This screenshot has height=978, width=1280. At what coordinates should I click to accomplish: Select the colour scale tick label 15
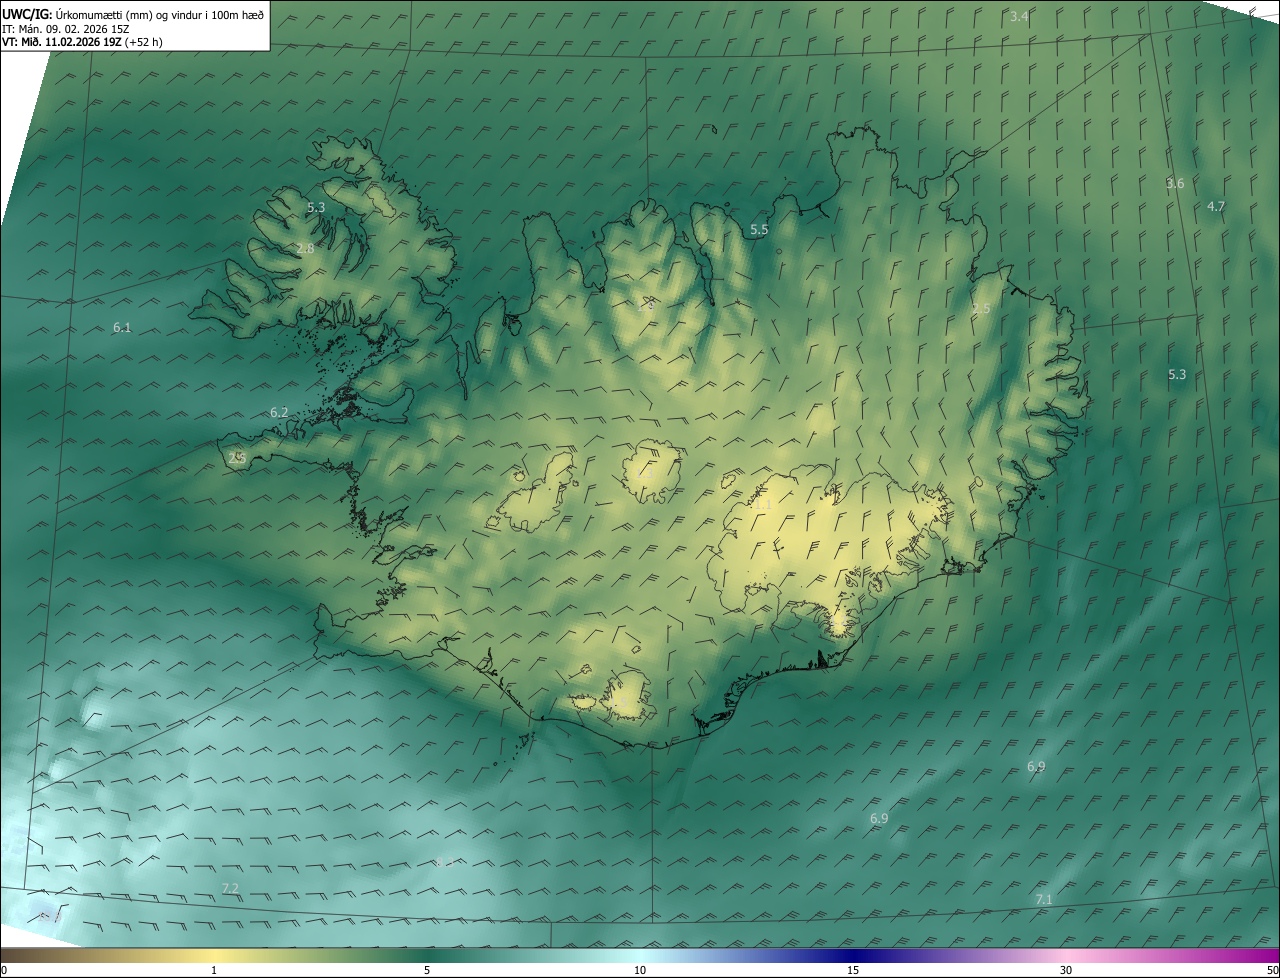point(853,970)
